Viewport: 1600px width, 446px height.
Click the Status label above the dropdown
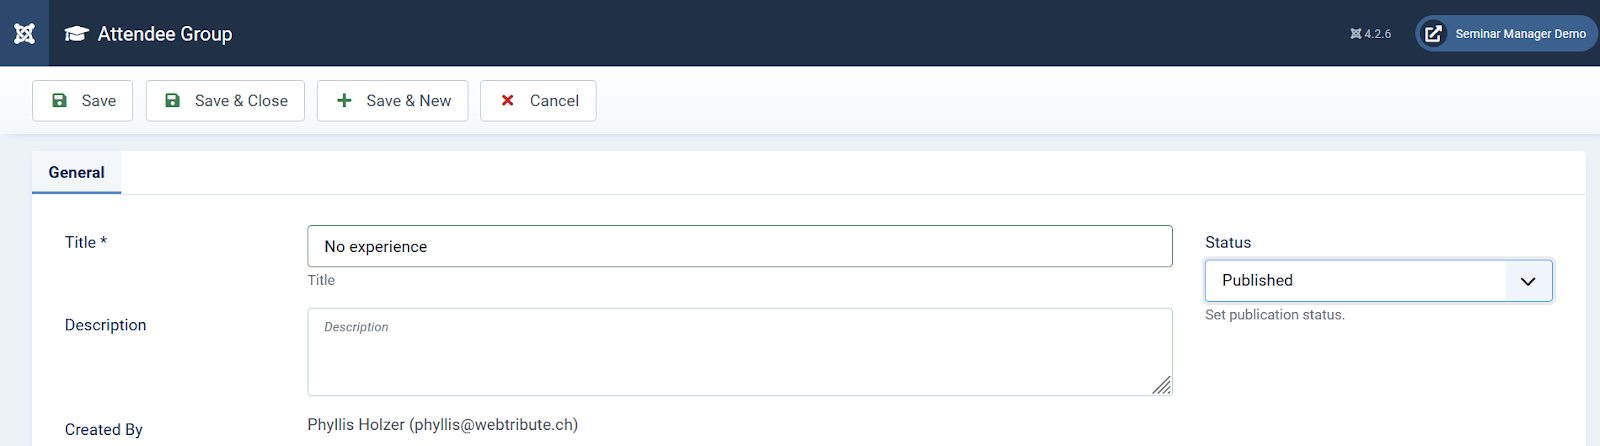(1228, 243)
